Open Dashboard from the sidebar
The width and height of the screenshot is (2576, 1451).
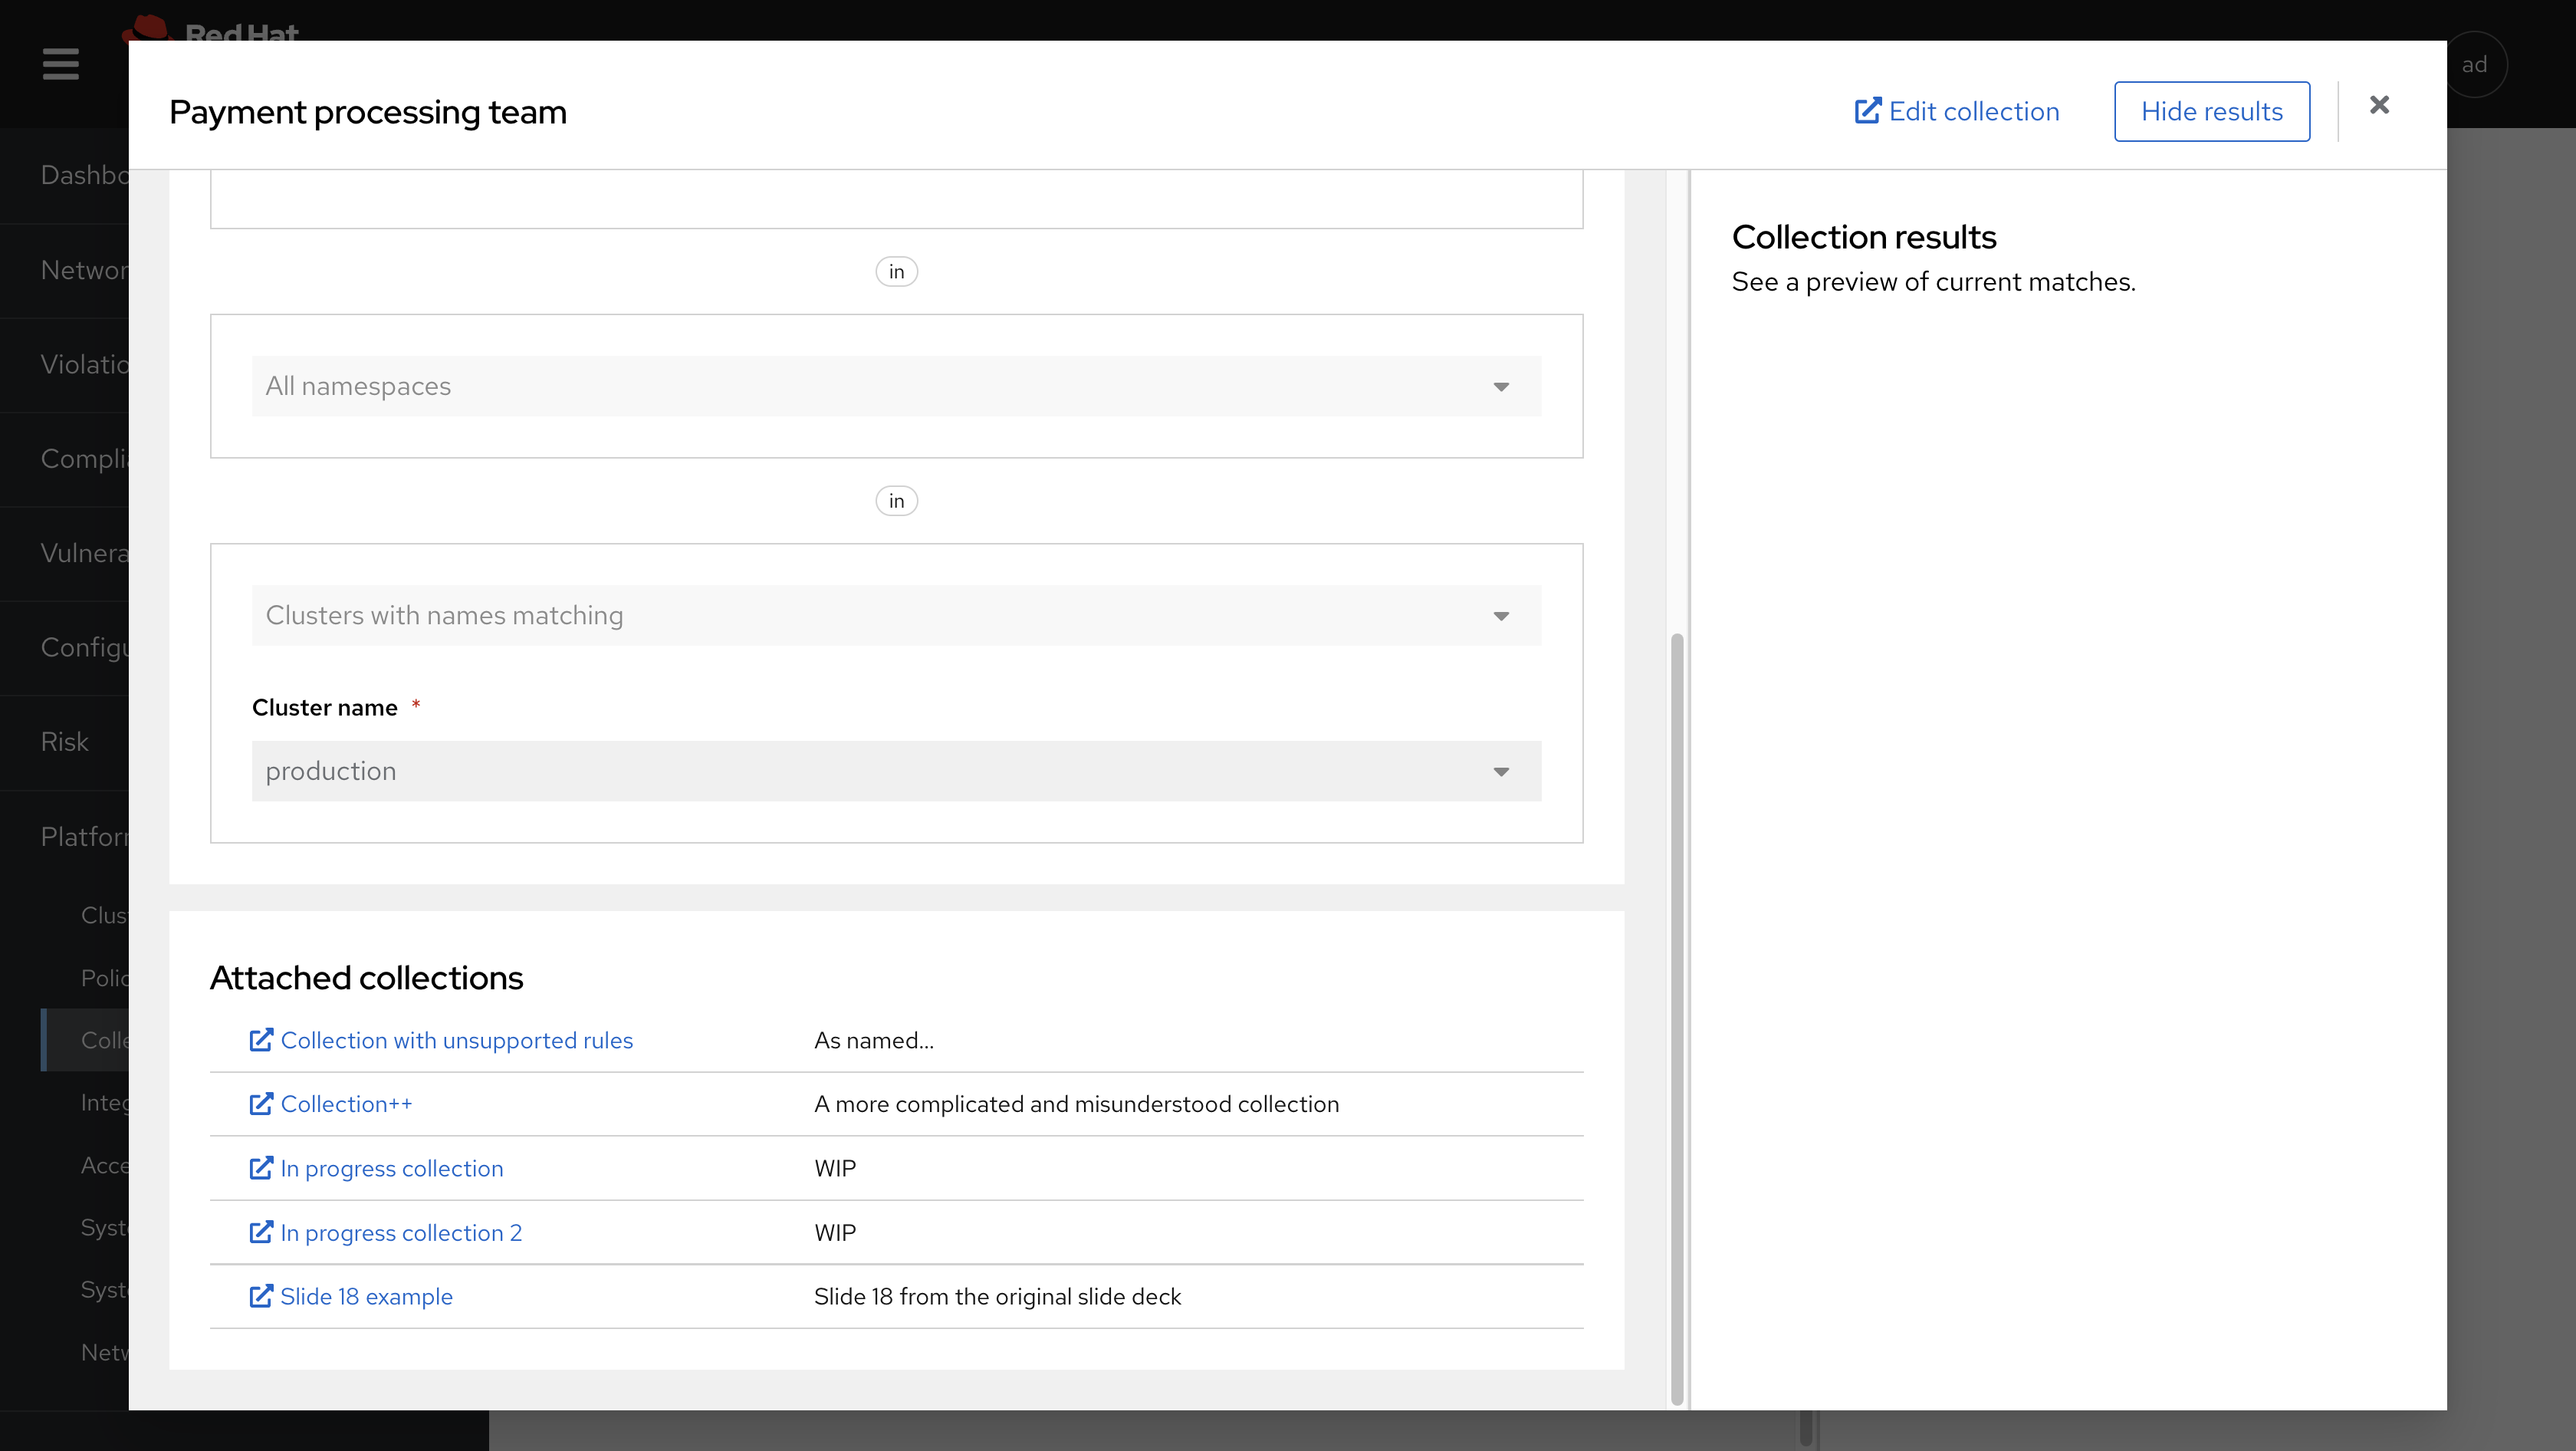85,175
